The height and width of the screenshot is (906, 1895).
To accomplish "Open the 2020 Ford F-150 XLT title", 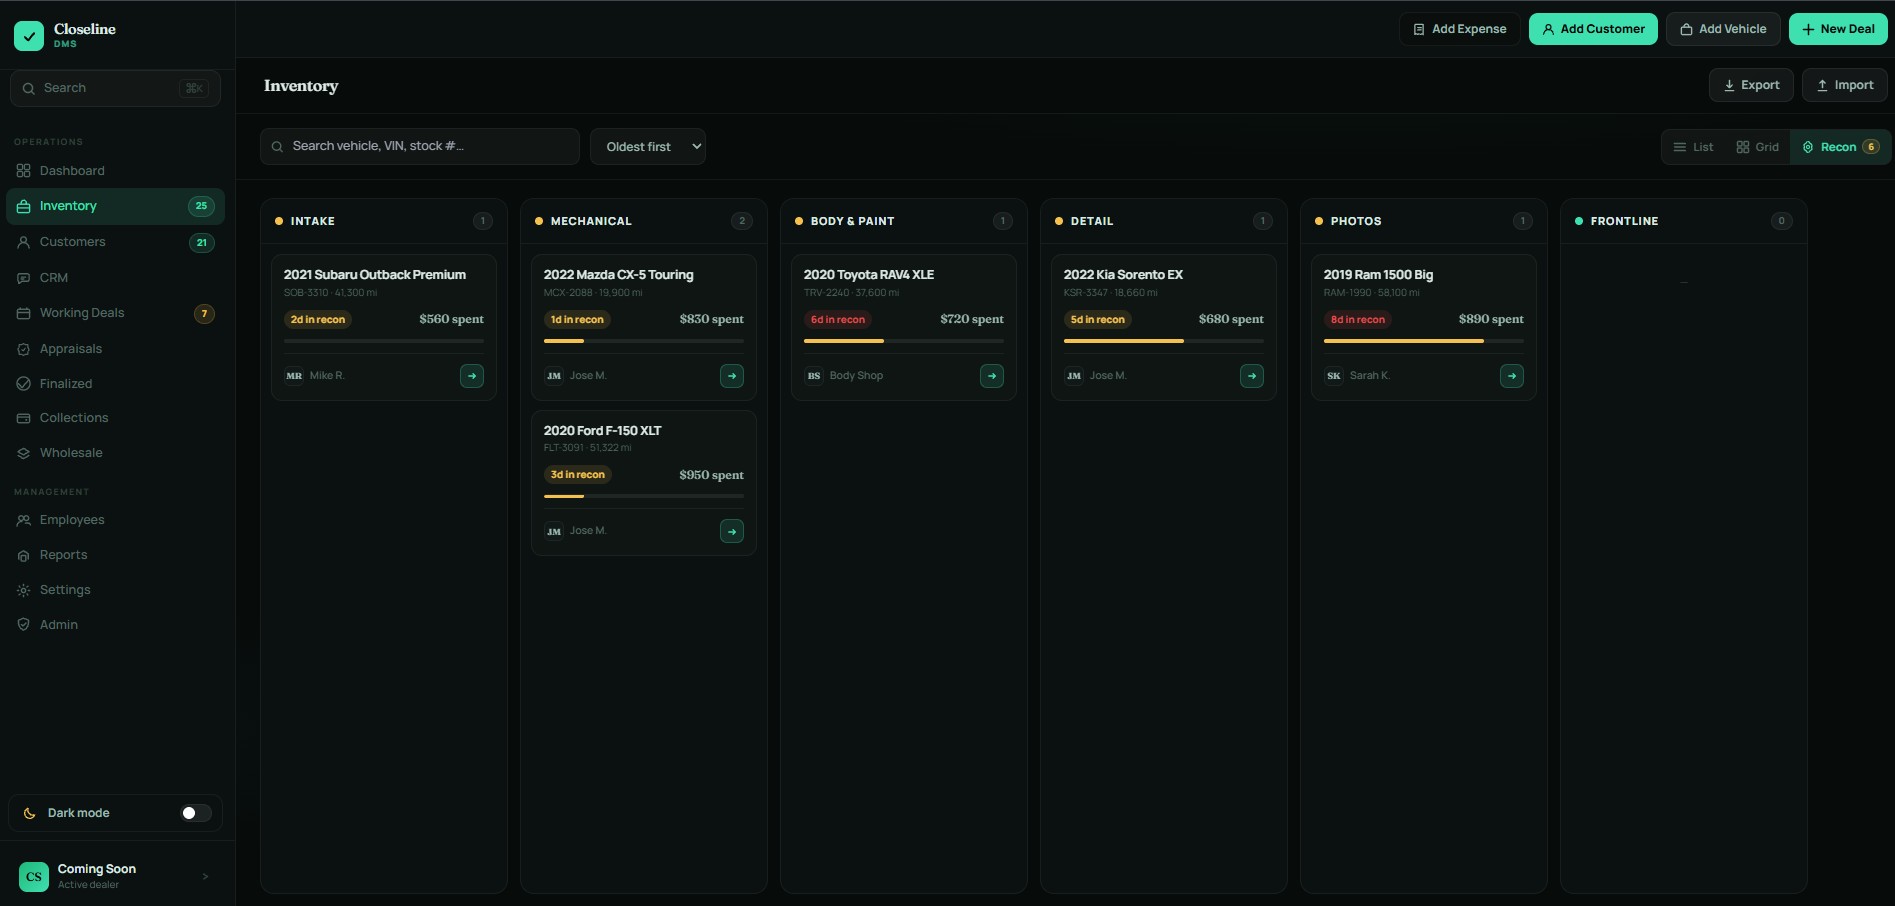I will (x=602, y=431).
